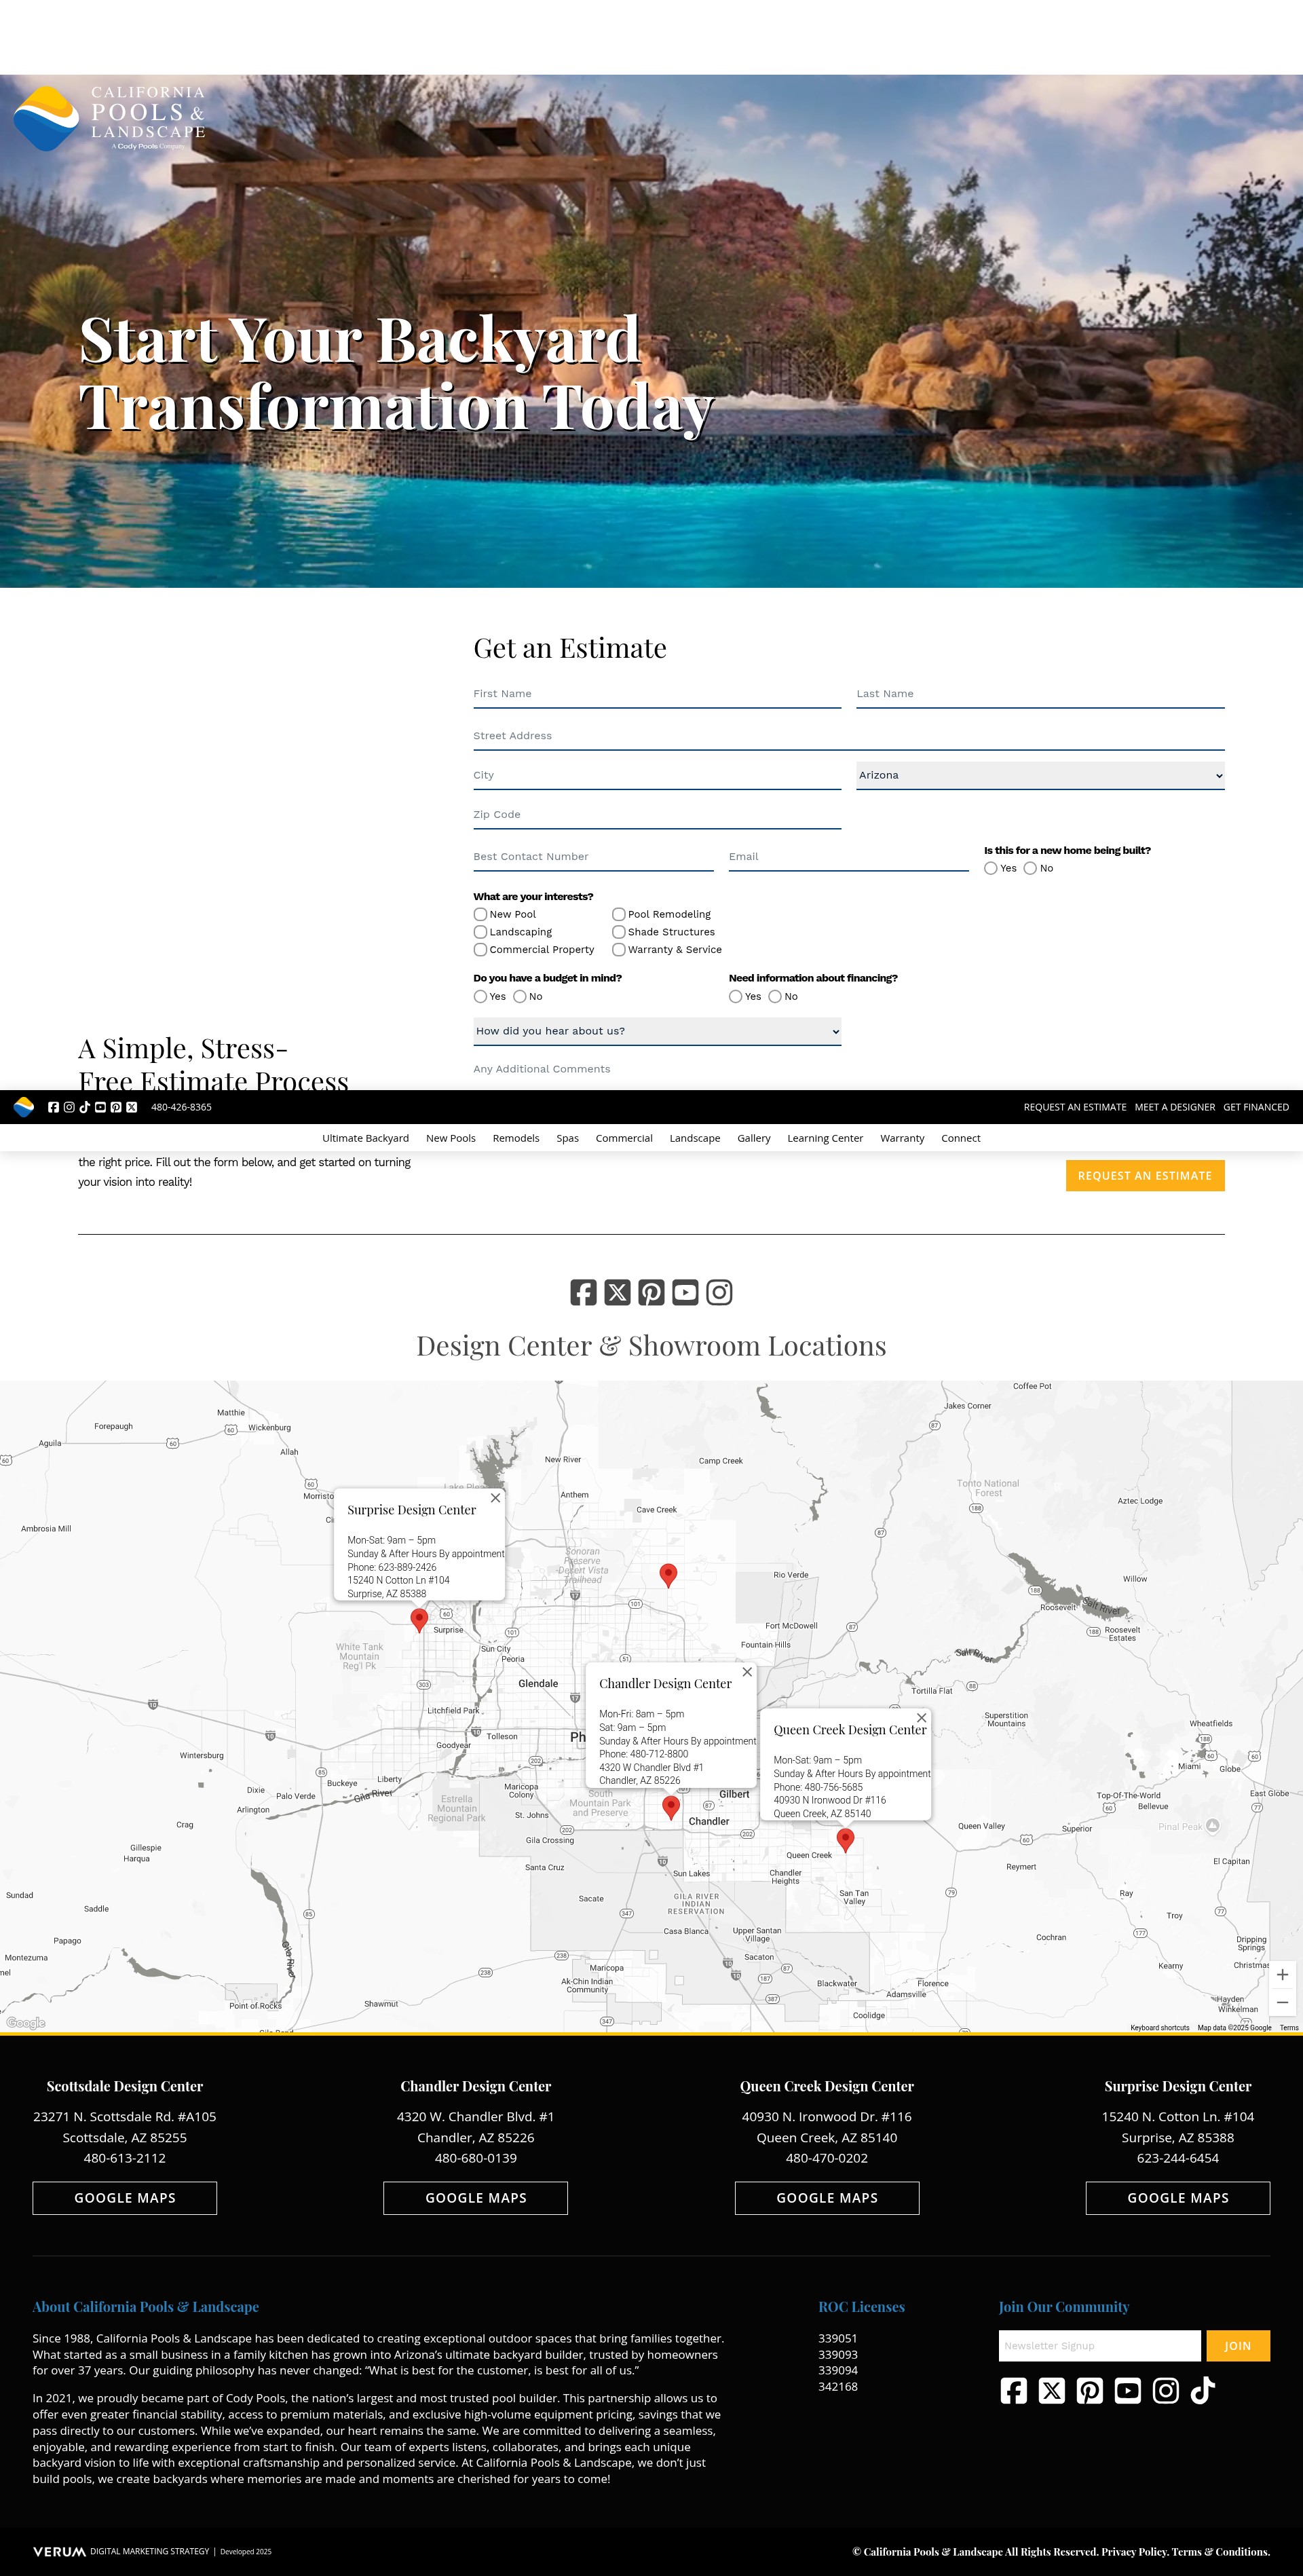Click the Privacy Policy footer link
The width and height of the screenshot is (1303, 2576).
tap(1134, 2551)
